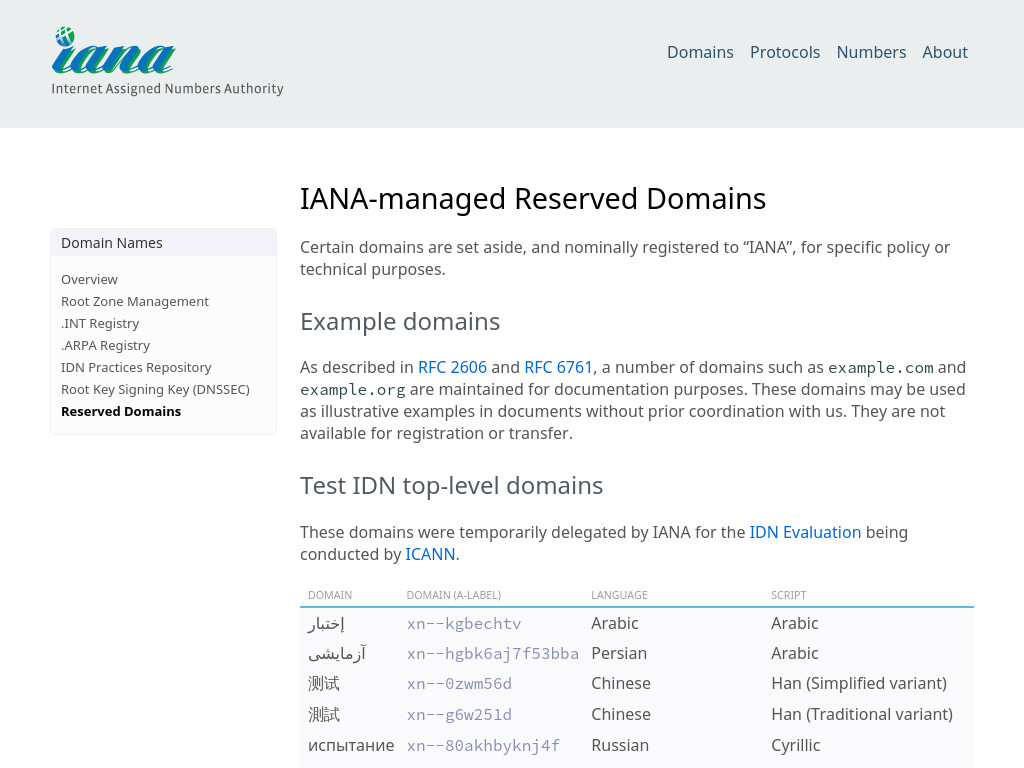Click the Cyrillic script cell
This screenshot has width=1024, height=768.
(795, 745)
